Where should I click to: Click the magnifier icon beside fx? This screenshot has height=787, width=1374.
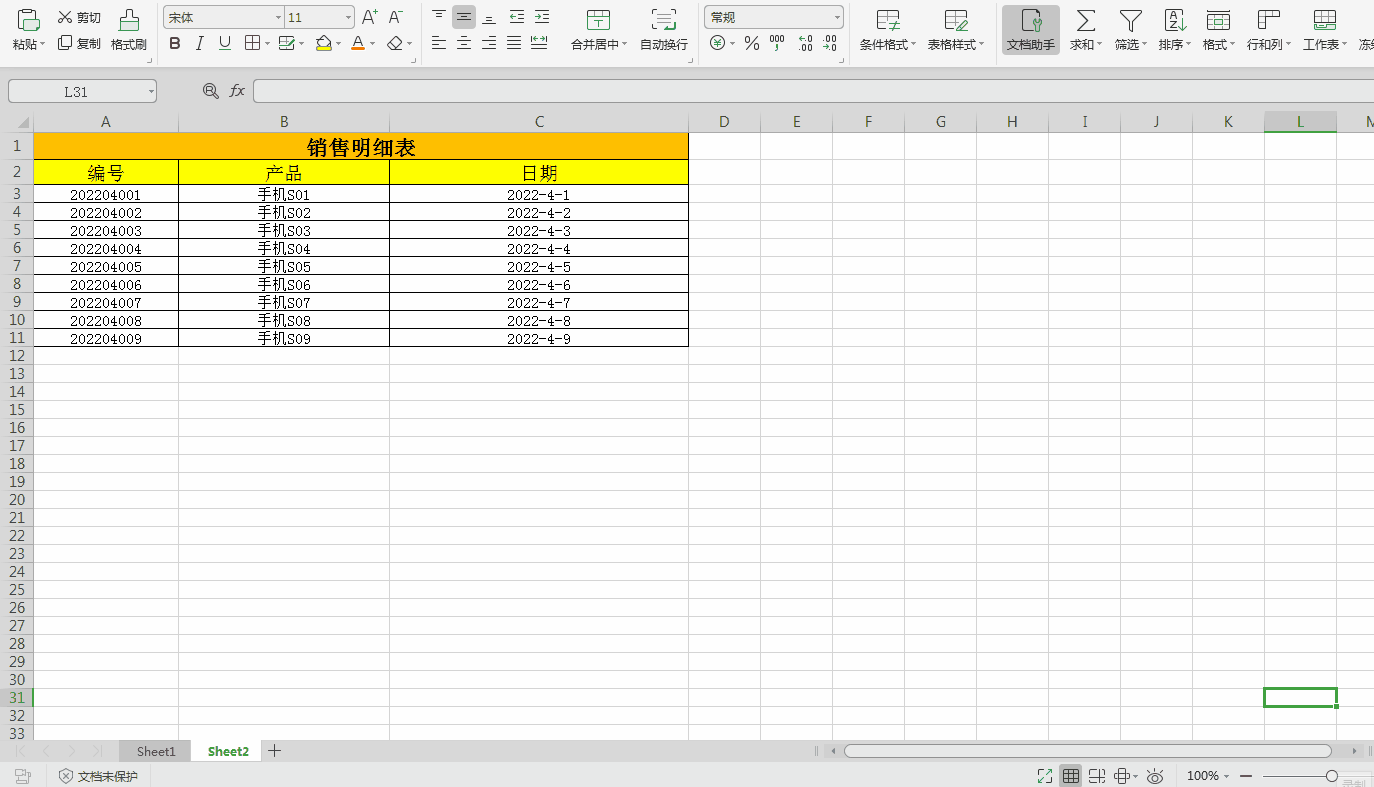coord(211,91)
